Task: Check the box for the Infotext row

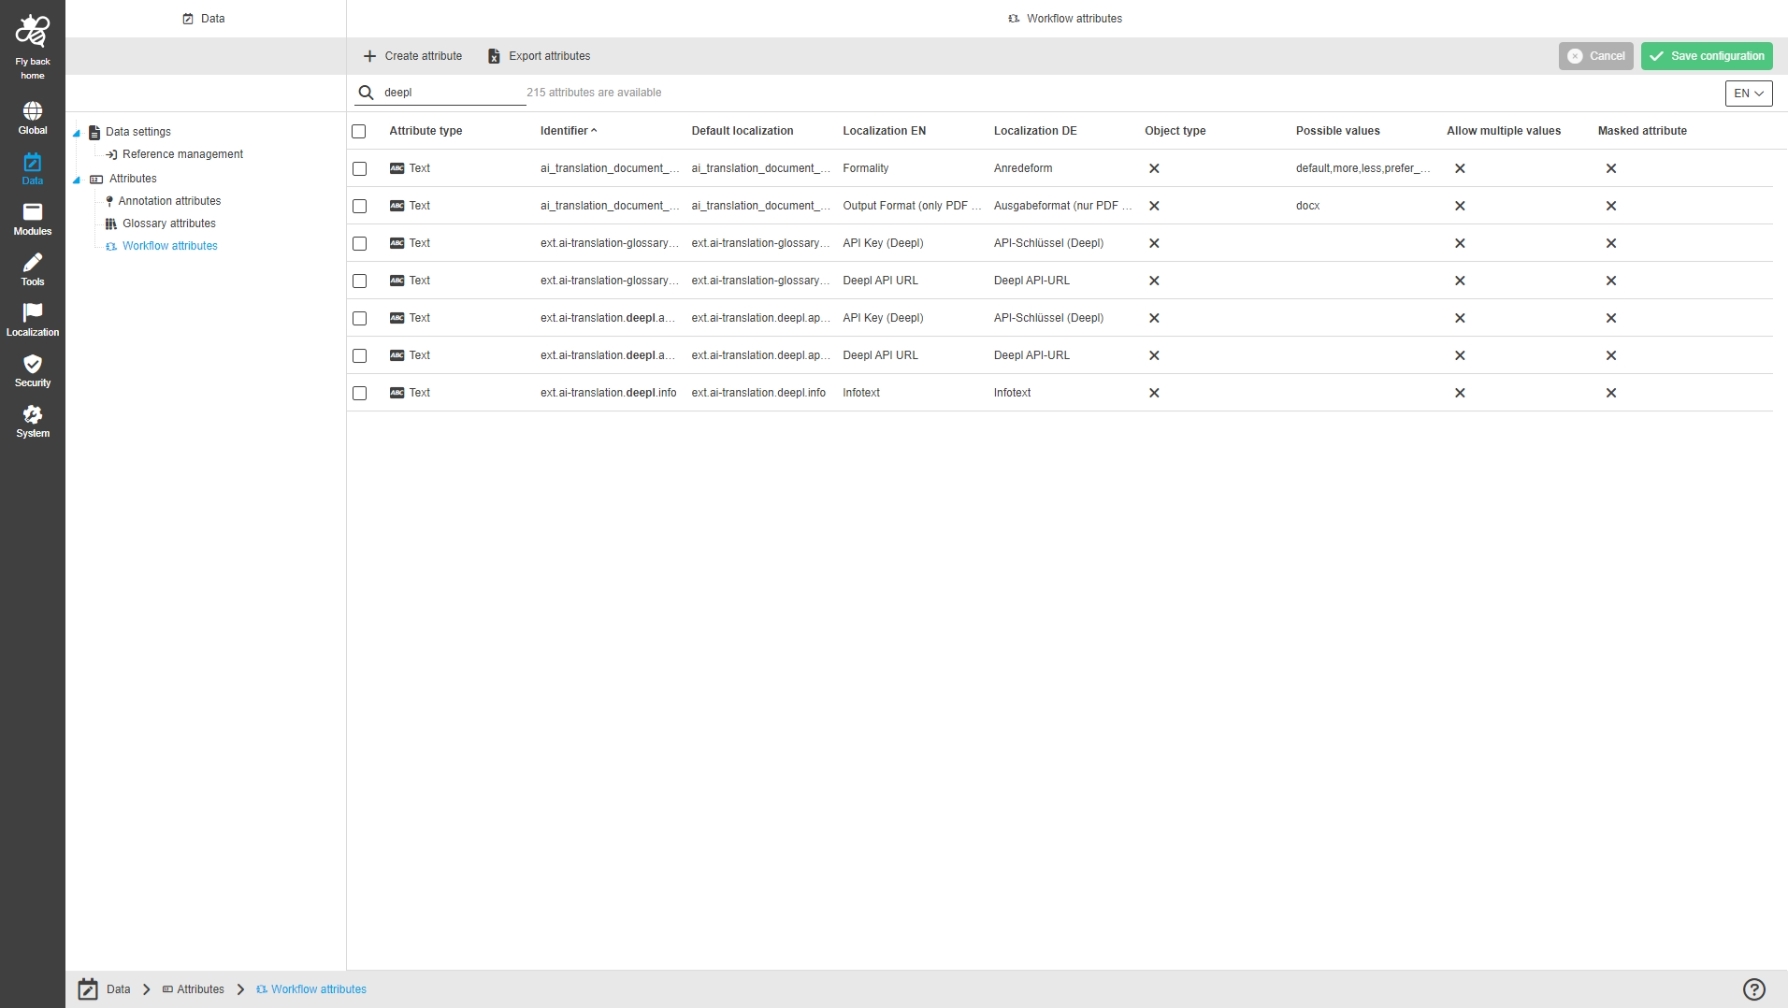Action: 360,393
